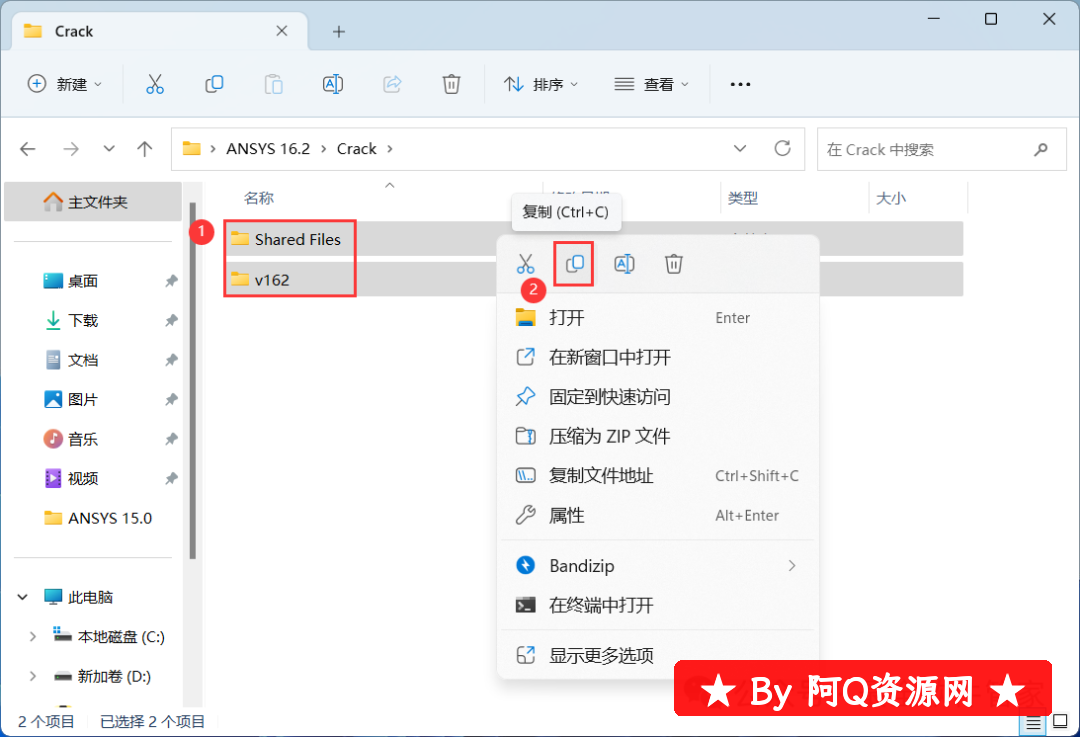
Task: Expand 本地磁盘 (C:) tree node
Action: tap(32, 637)
